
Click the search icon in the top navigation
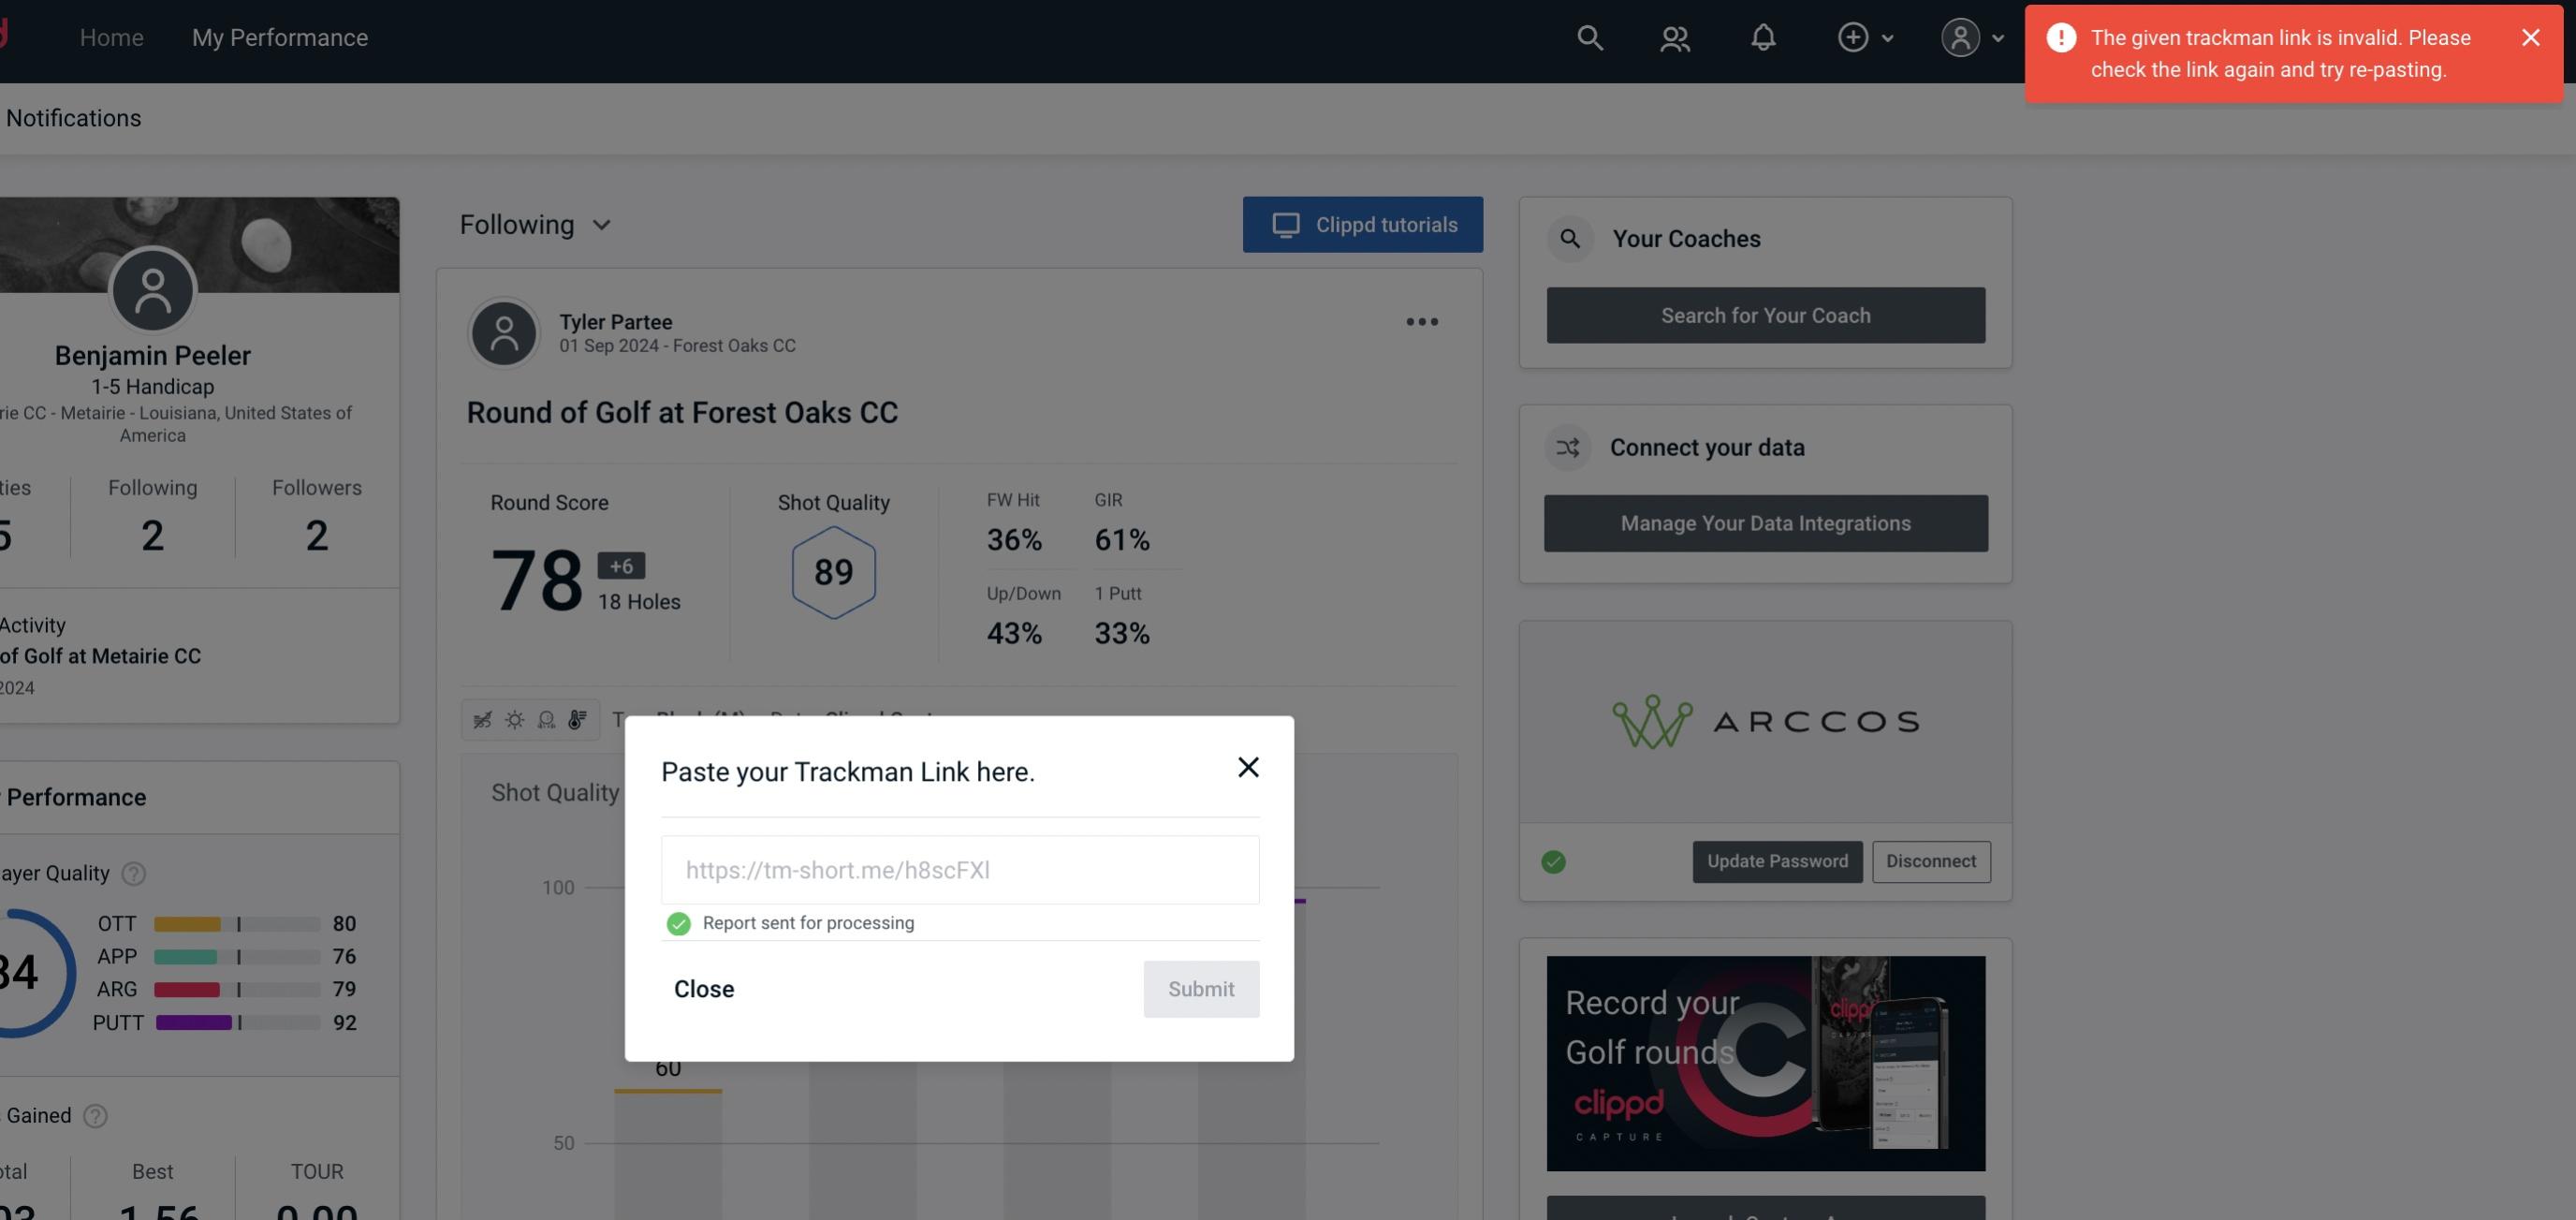1588,35
